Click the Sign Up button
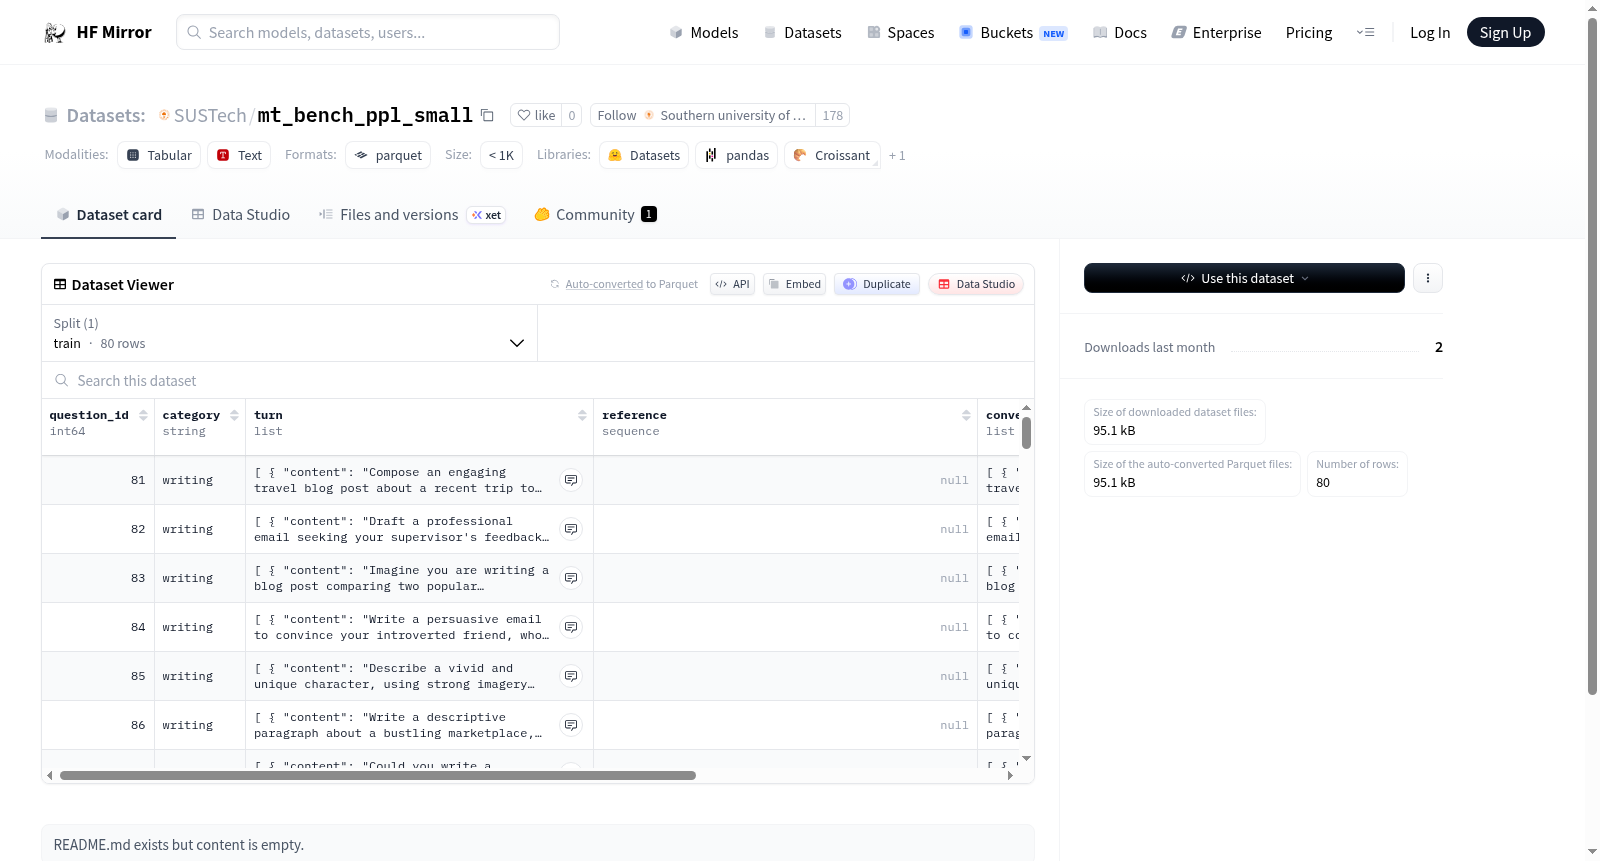The width and height of the screenshot is (1600, 861). pos(1505,33)
